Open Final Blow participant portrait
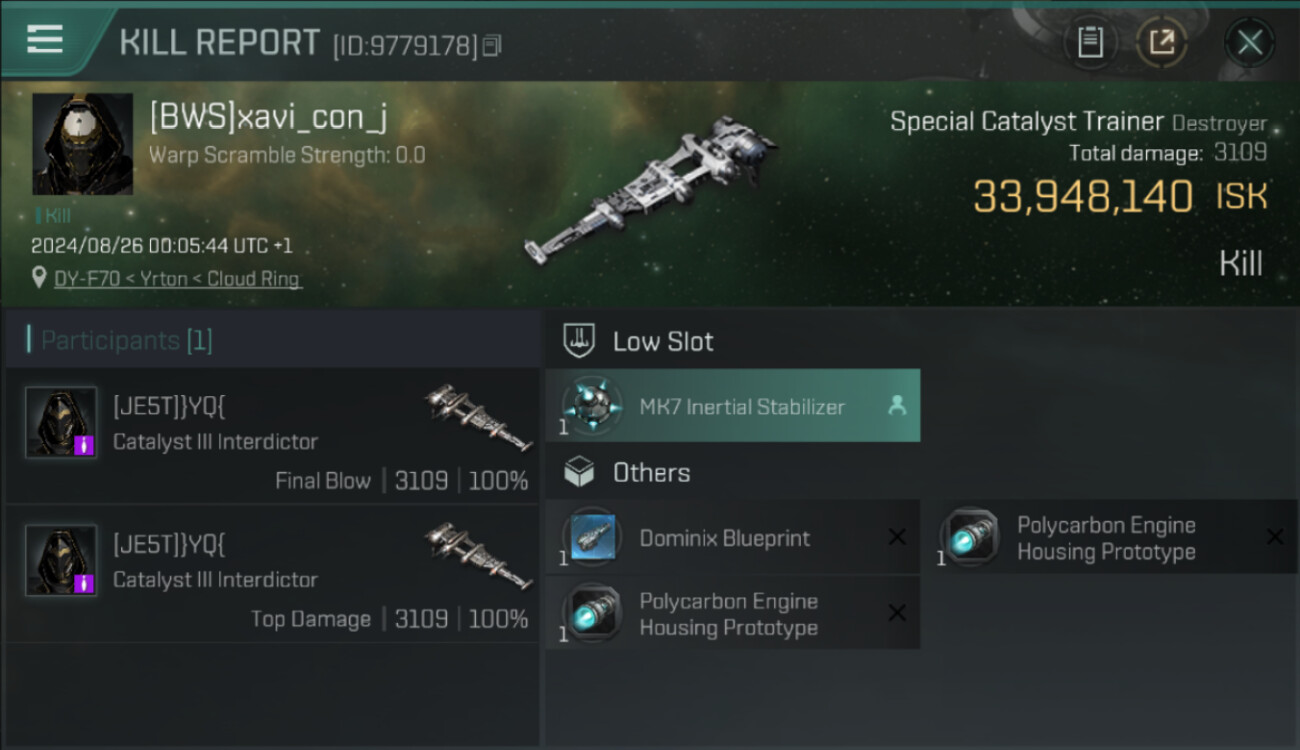The height and width of the screenshot is (750, 1300). pyautogui.click(x=61, y=422)
